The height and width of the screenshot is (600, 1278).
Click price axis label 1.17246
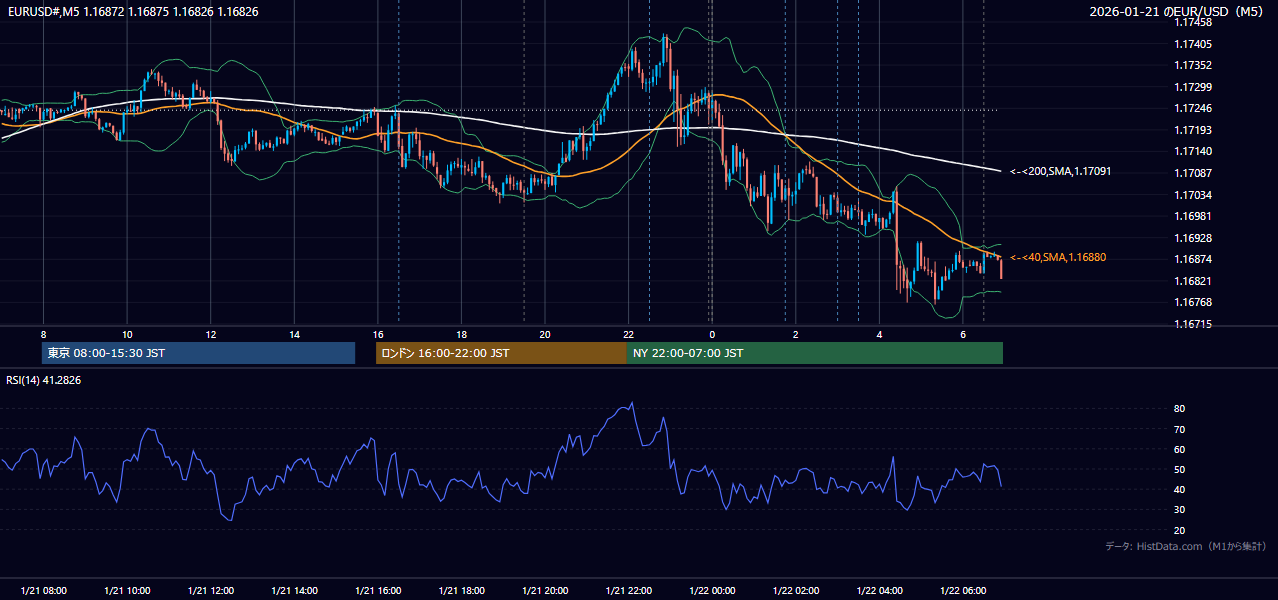click(x=1193, y=108)
